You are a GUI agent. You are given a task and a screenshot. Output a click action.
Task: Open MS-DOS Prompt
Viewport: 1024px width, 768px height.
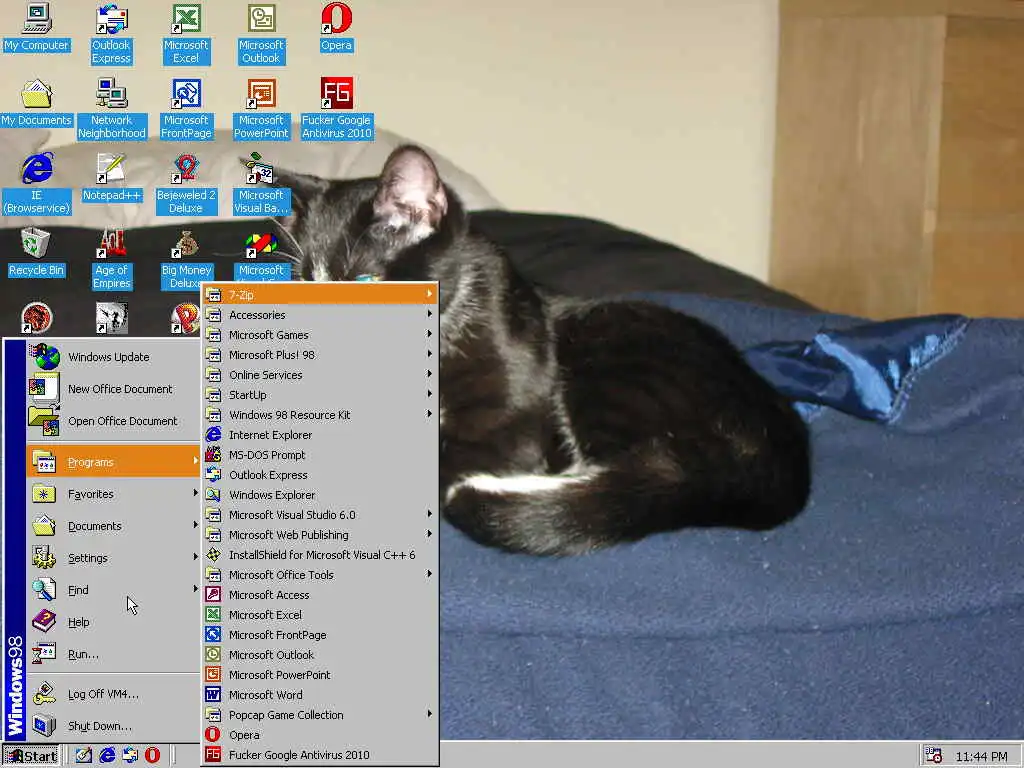point(320,455)
